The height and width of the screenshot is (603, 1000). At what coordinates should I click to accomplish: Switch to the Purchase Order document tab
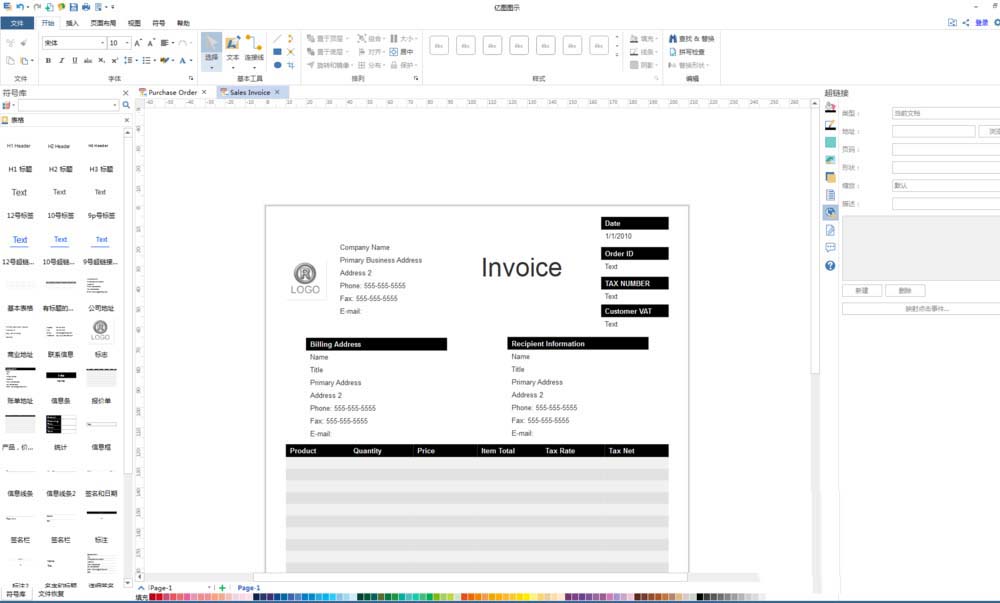172,92
